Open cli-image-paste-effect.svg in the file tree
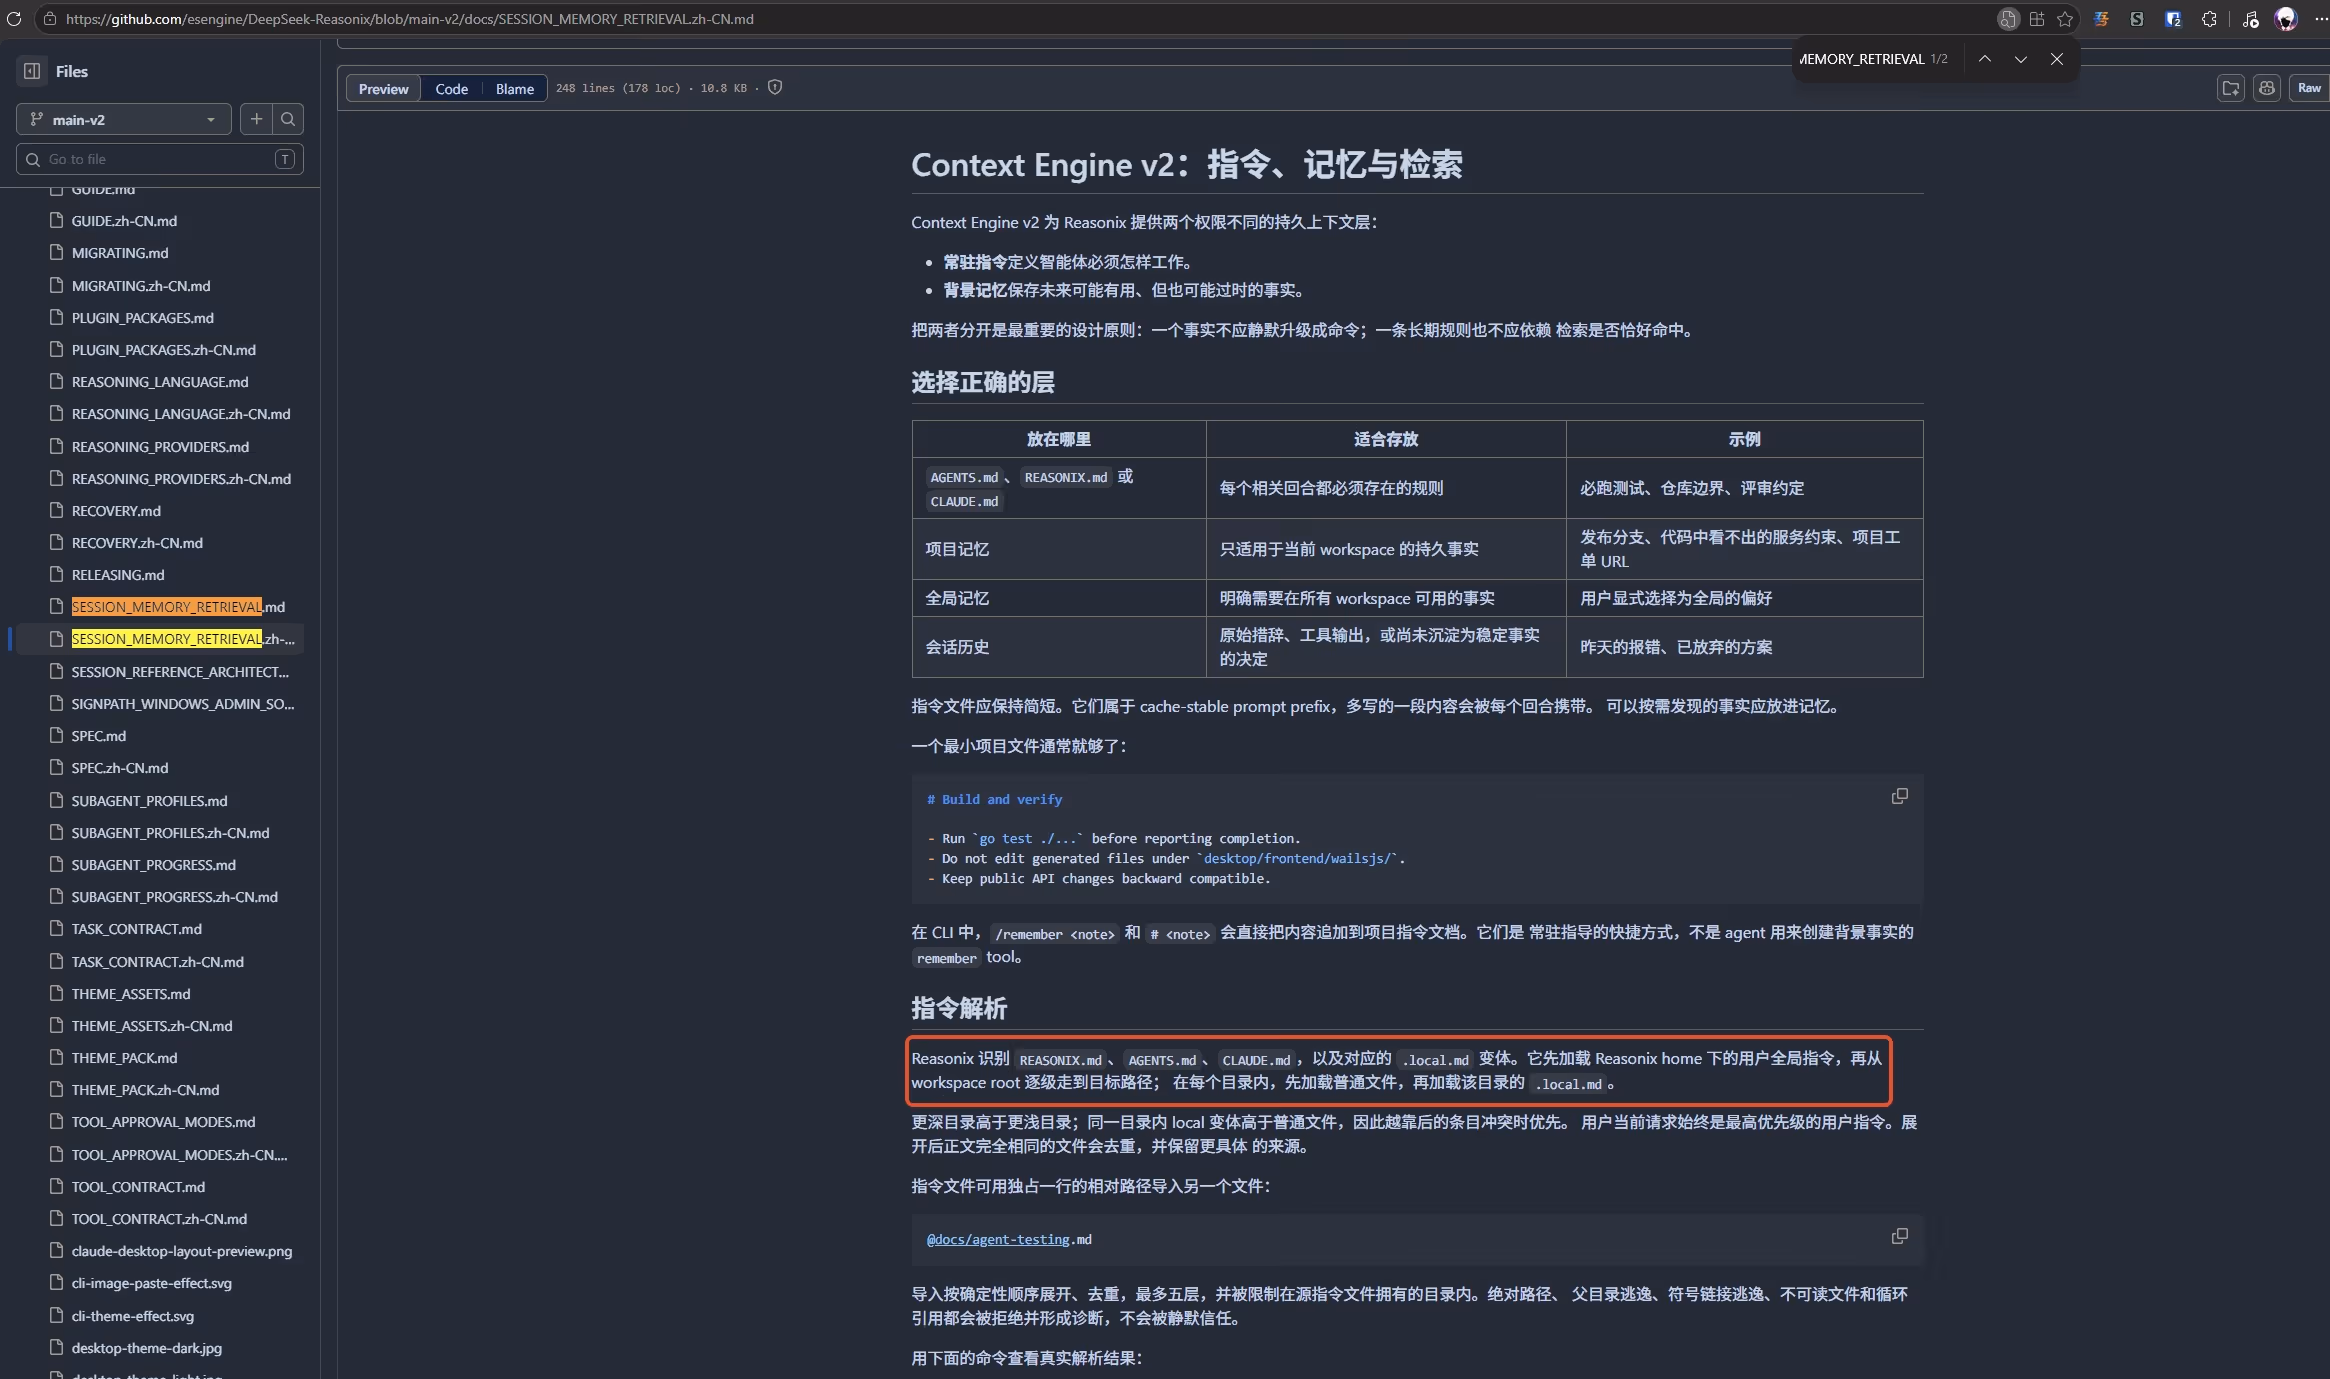Image resolution: width=2330 pixels, height=1379 pixels. (152, 1283)
